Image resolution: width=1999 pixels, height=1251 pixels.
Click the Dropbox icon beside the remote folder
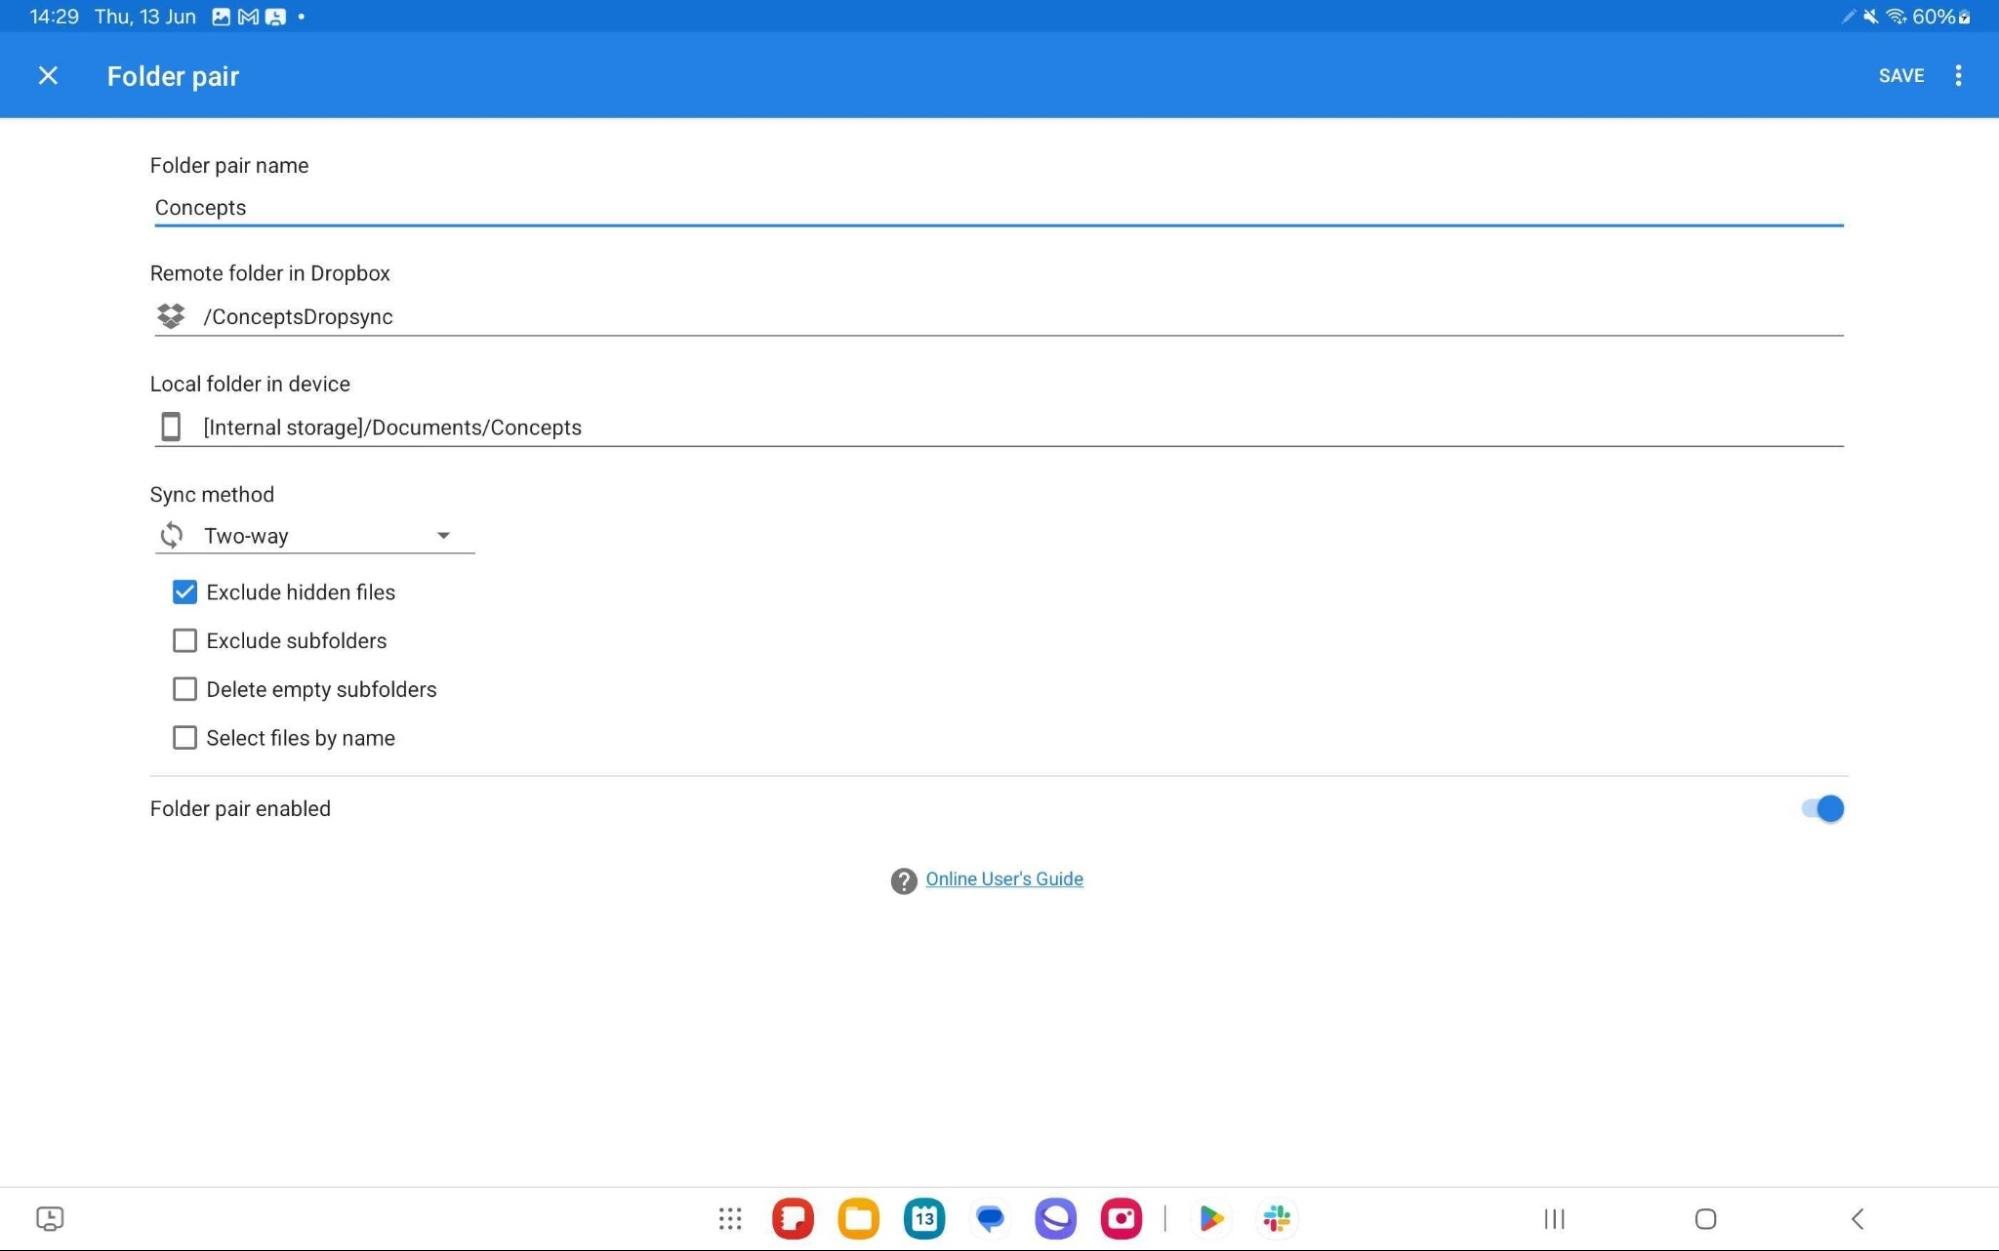171,316
